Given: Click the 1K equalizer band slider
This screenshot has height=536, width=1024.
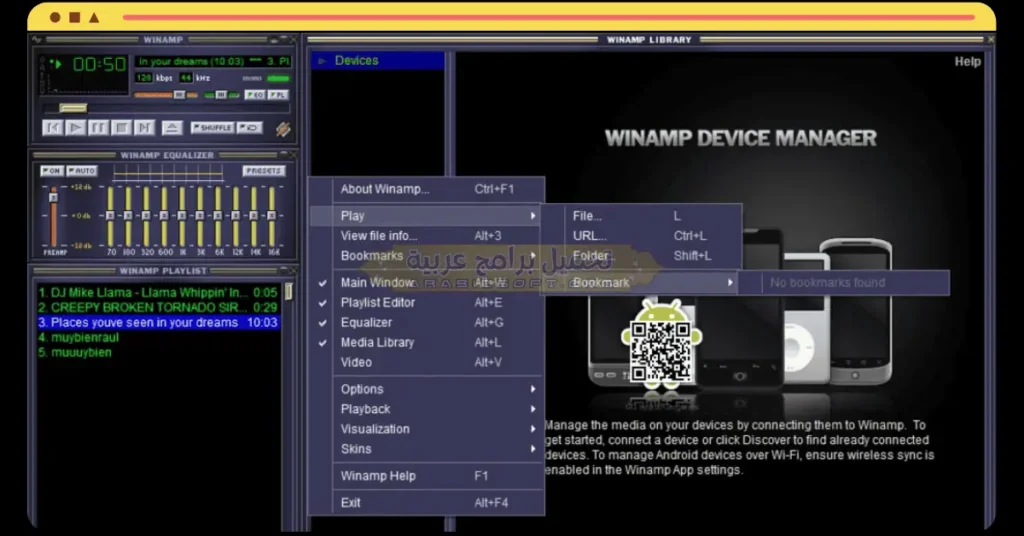Looking at the screenshot, I should pyautogui.click(x=182, y=215).
